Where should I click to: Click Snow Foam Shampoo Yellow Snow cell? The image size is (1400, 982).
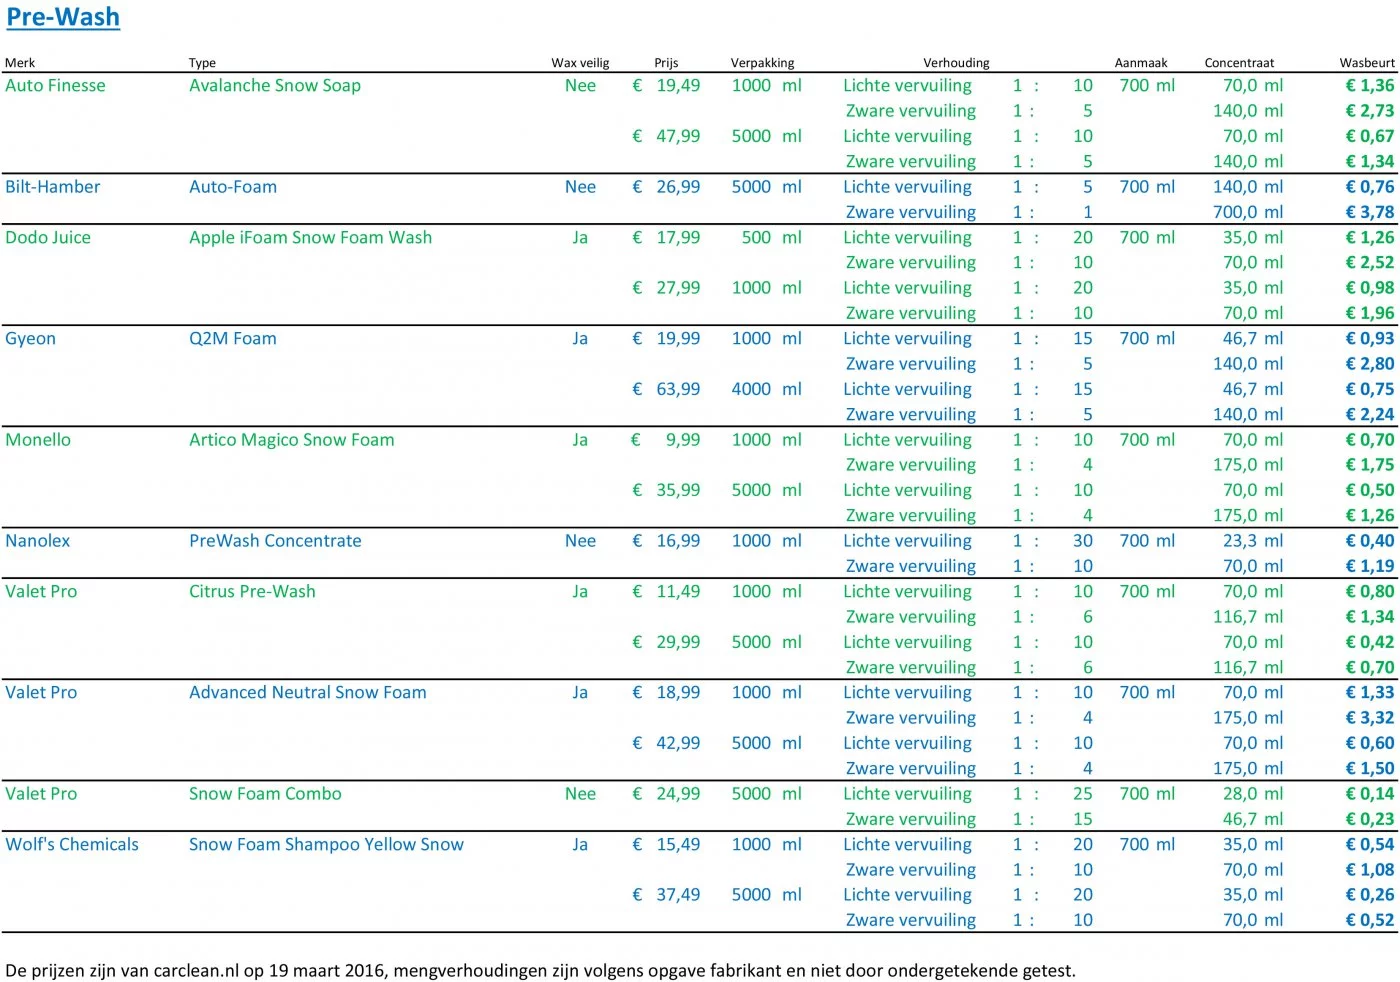326,844
